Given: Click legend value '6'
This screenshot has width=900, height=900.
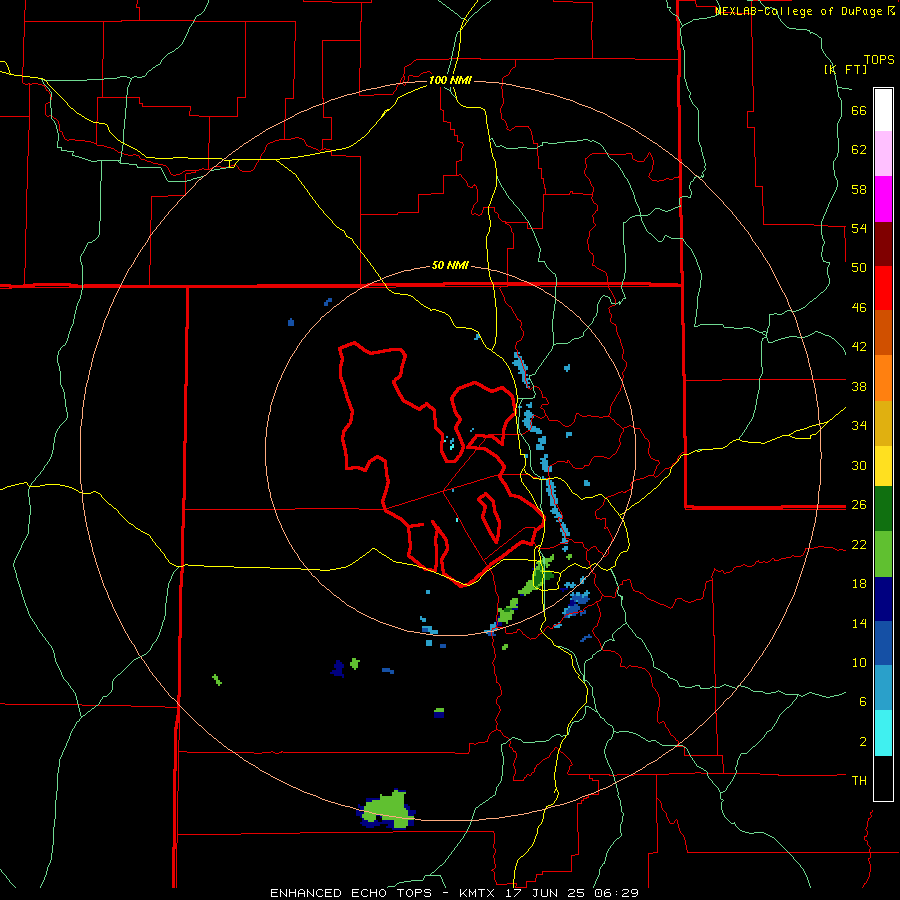Looking at the screenshot, I should [x=863, y=702].
